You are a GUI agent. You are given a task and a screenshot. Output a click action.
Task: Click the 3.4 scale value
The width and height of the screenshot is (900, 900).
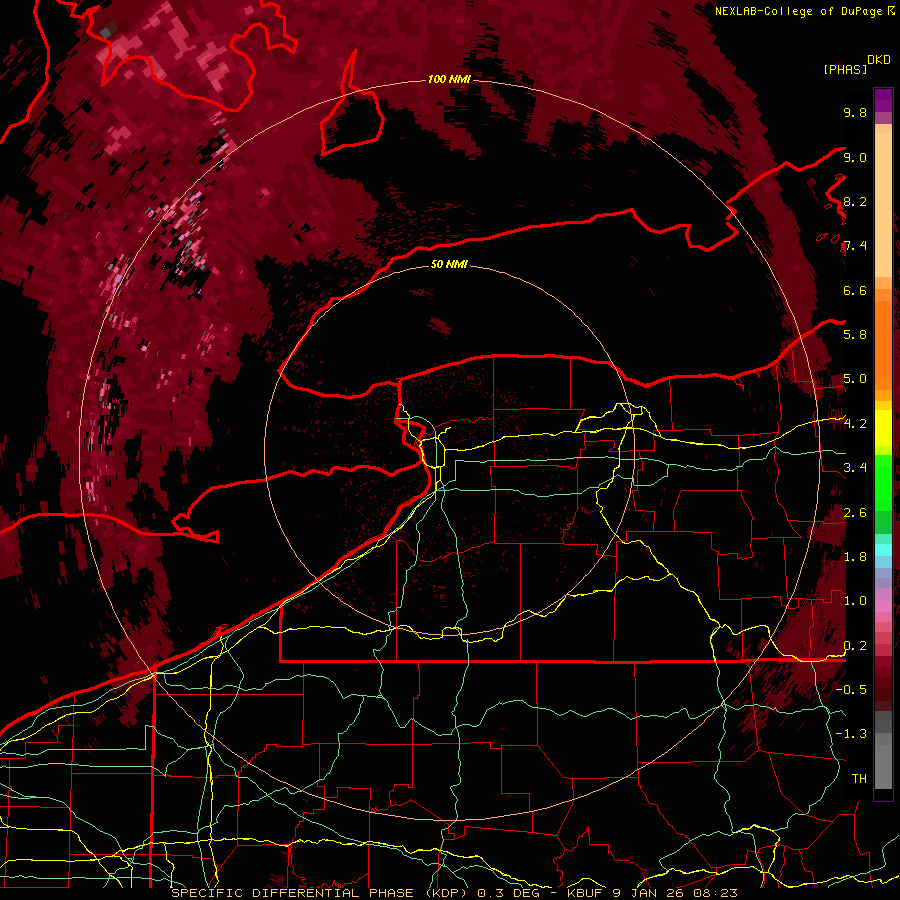tap(855, 468)
